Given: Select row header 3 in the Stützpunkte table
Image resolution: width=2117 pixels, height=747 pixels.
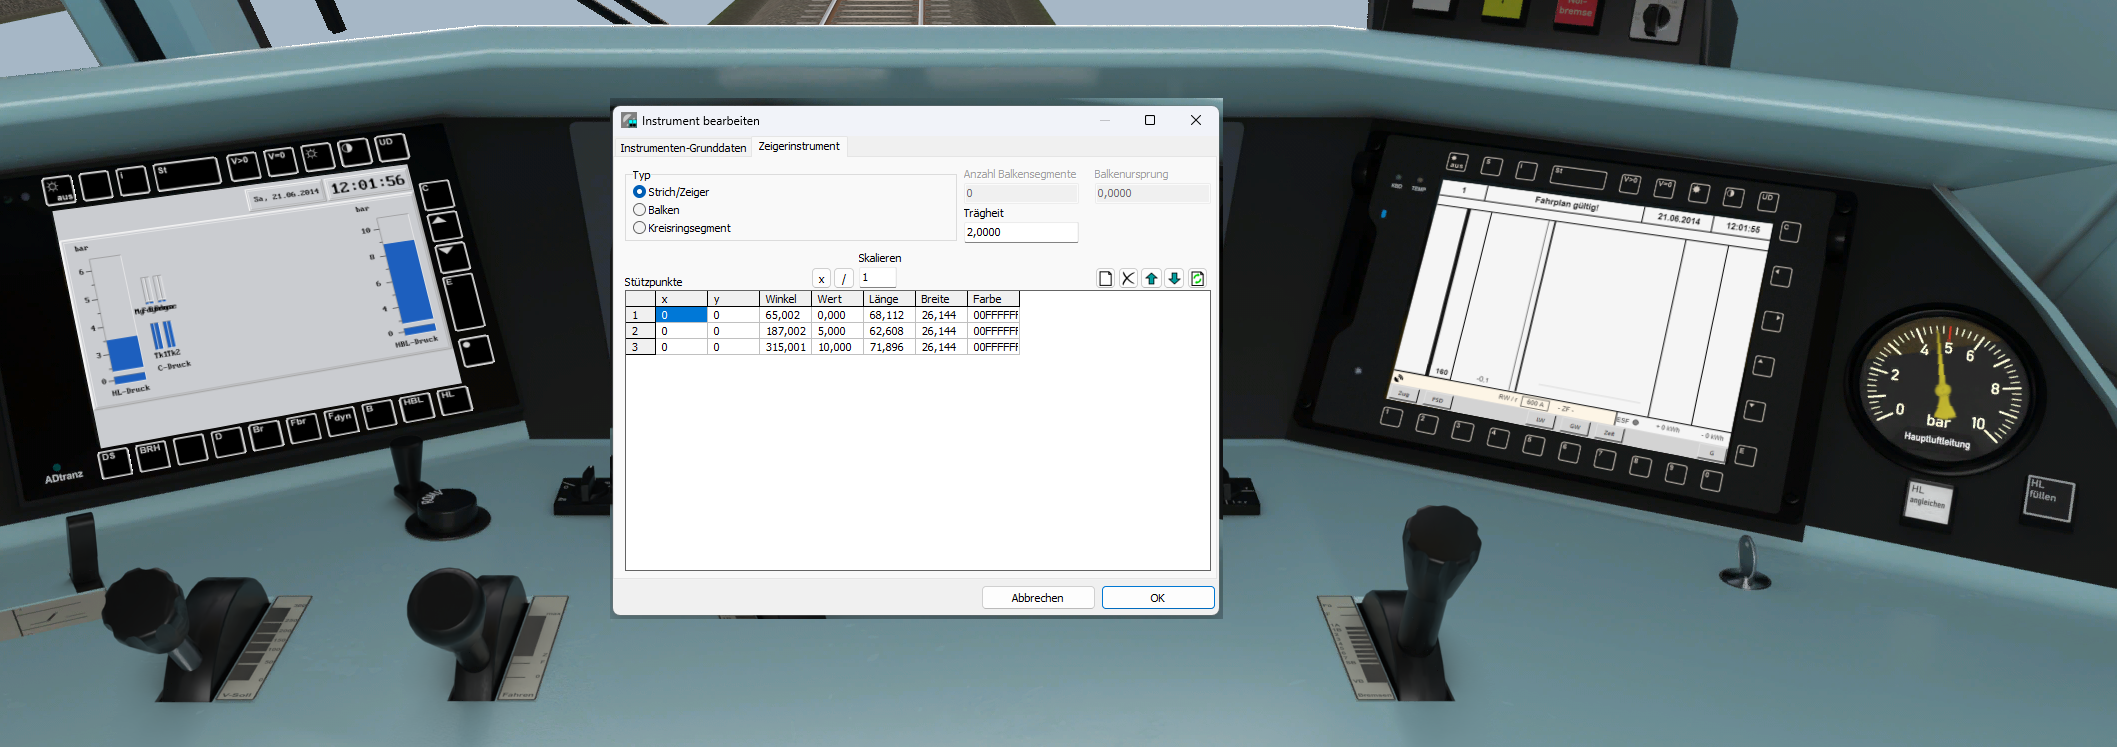Looking at the screenshot, I should point(640,347).
